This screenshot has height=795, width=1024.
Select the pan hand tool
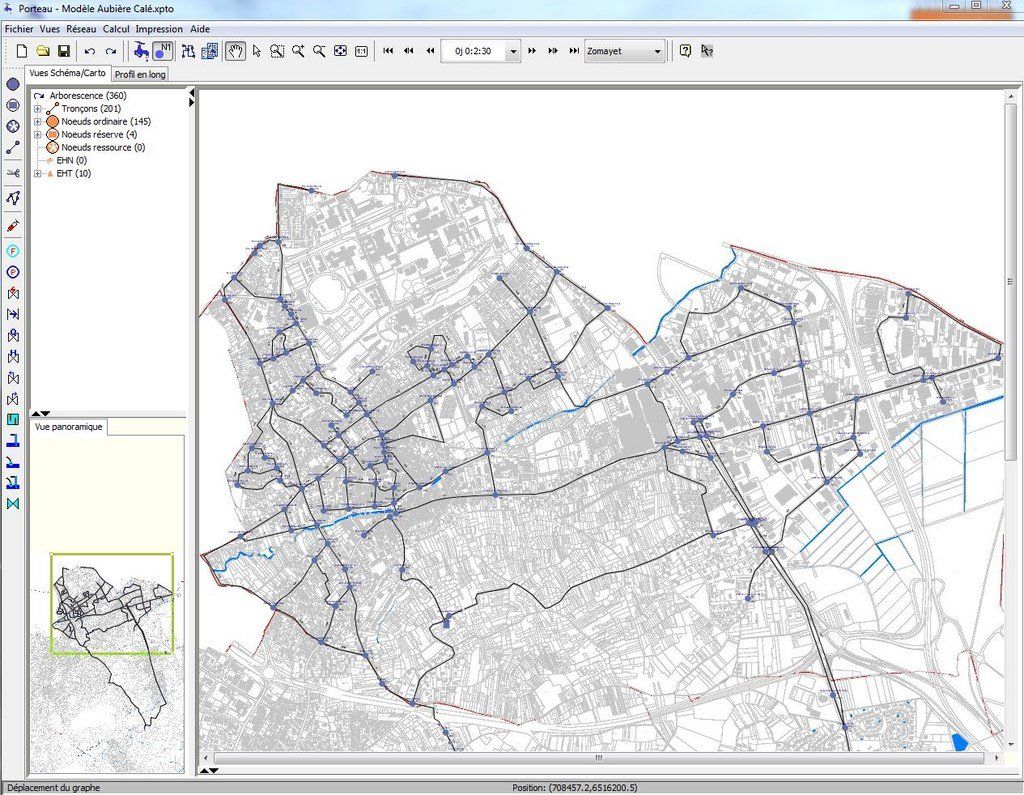pos(236,51)
